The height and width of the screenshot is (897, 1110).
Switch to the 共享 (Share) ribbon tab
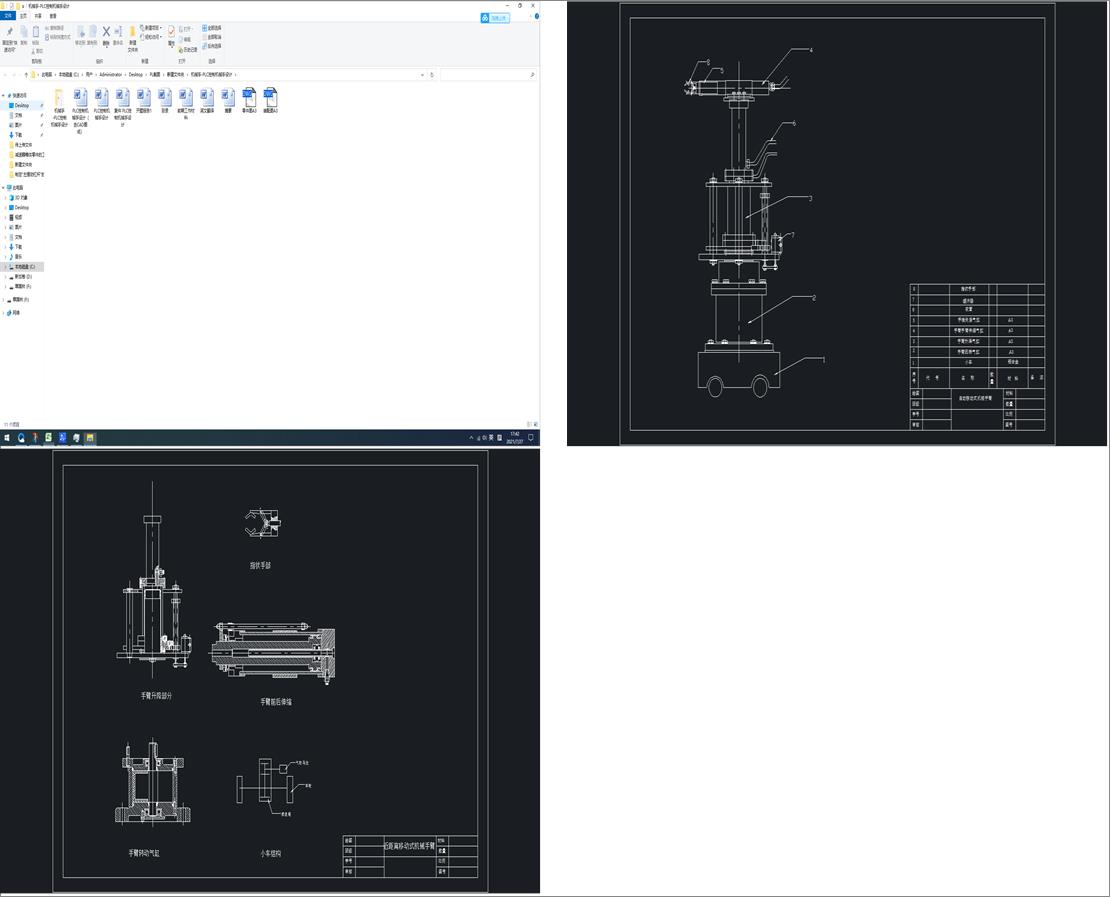coord(38,16)
